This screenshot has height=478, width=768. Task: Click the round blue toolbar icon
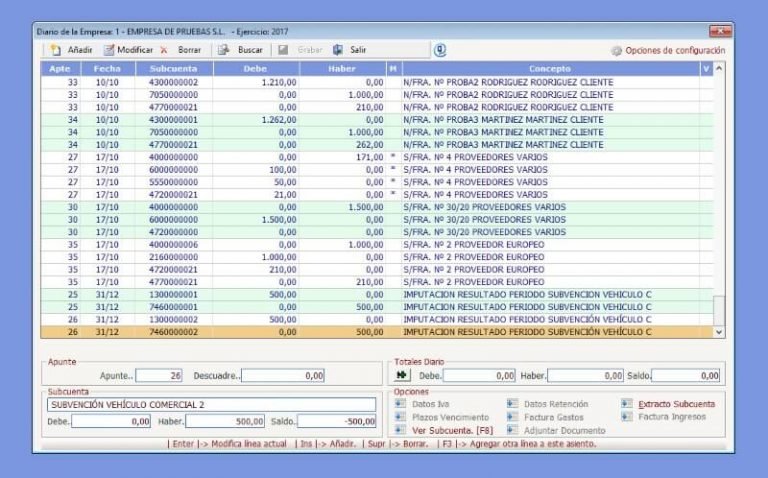pyautogui.click(x=440, y=49)
